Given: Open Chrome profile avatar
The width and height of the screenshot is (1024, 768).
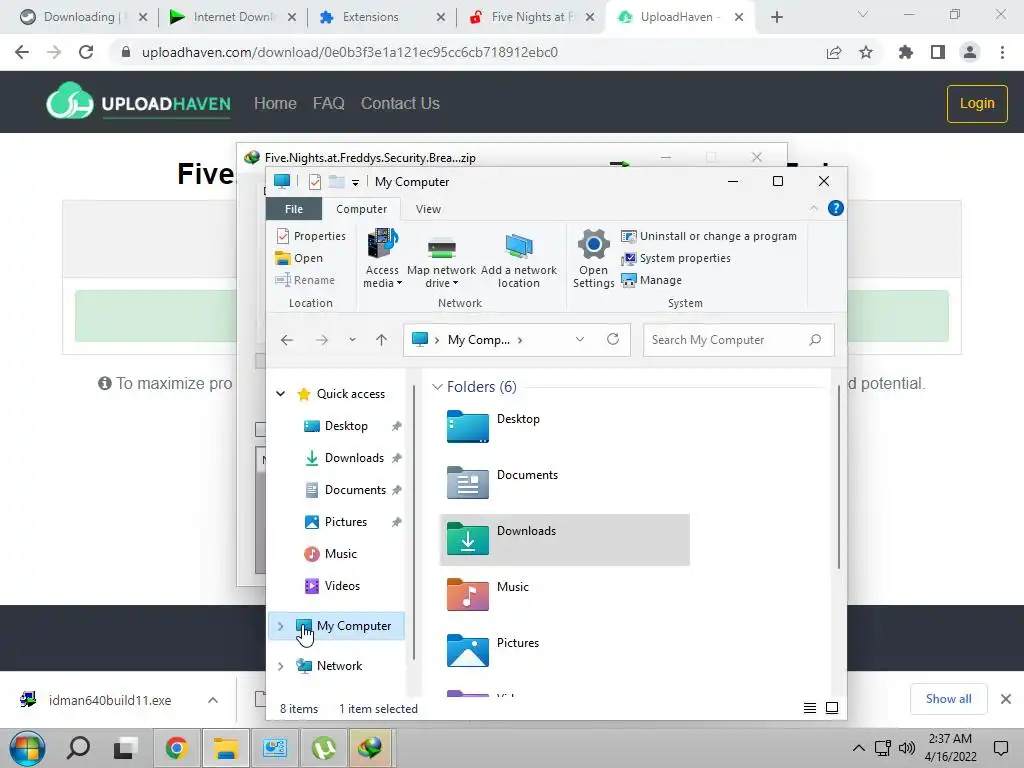Looking at the screenshot, I should coord(970,52).
